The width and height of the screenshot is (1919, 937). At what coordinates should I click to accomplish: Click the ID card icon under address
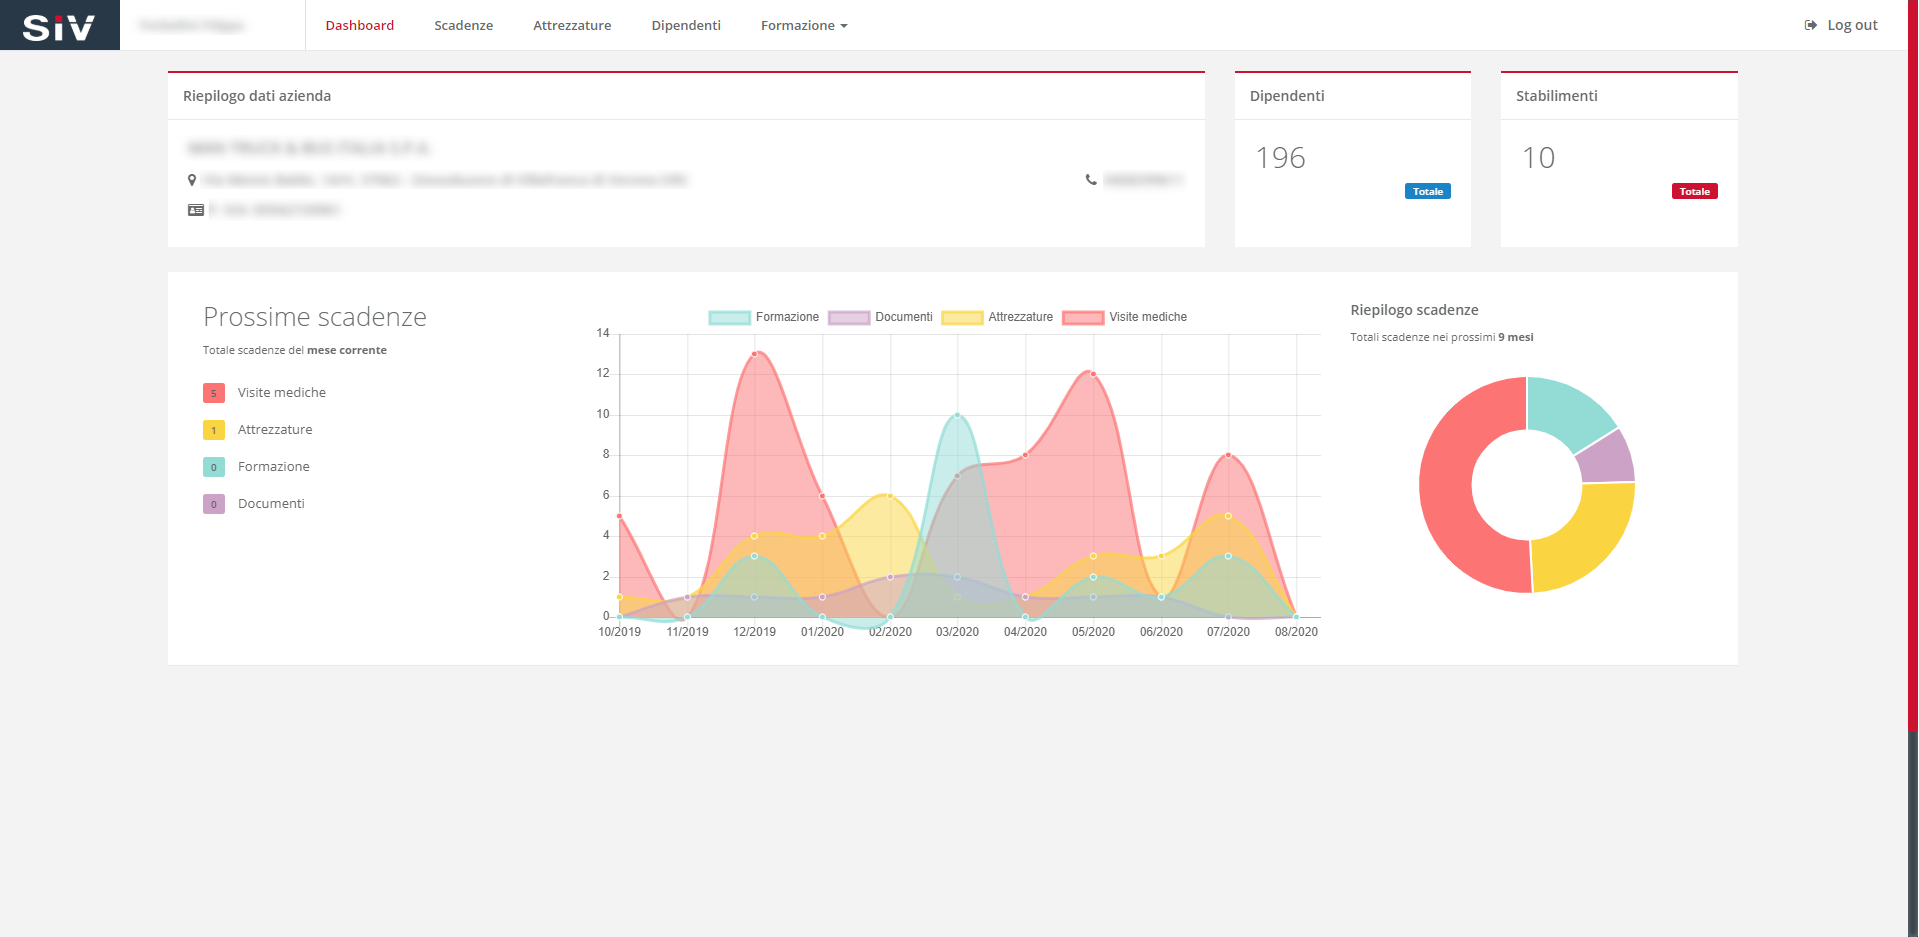(196, 210)
